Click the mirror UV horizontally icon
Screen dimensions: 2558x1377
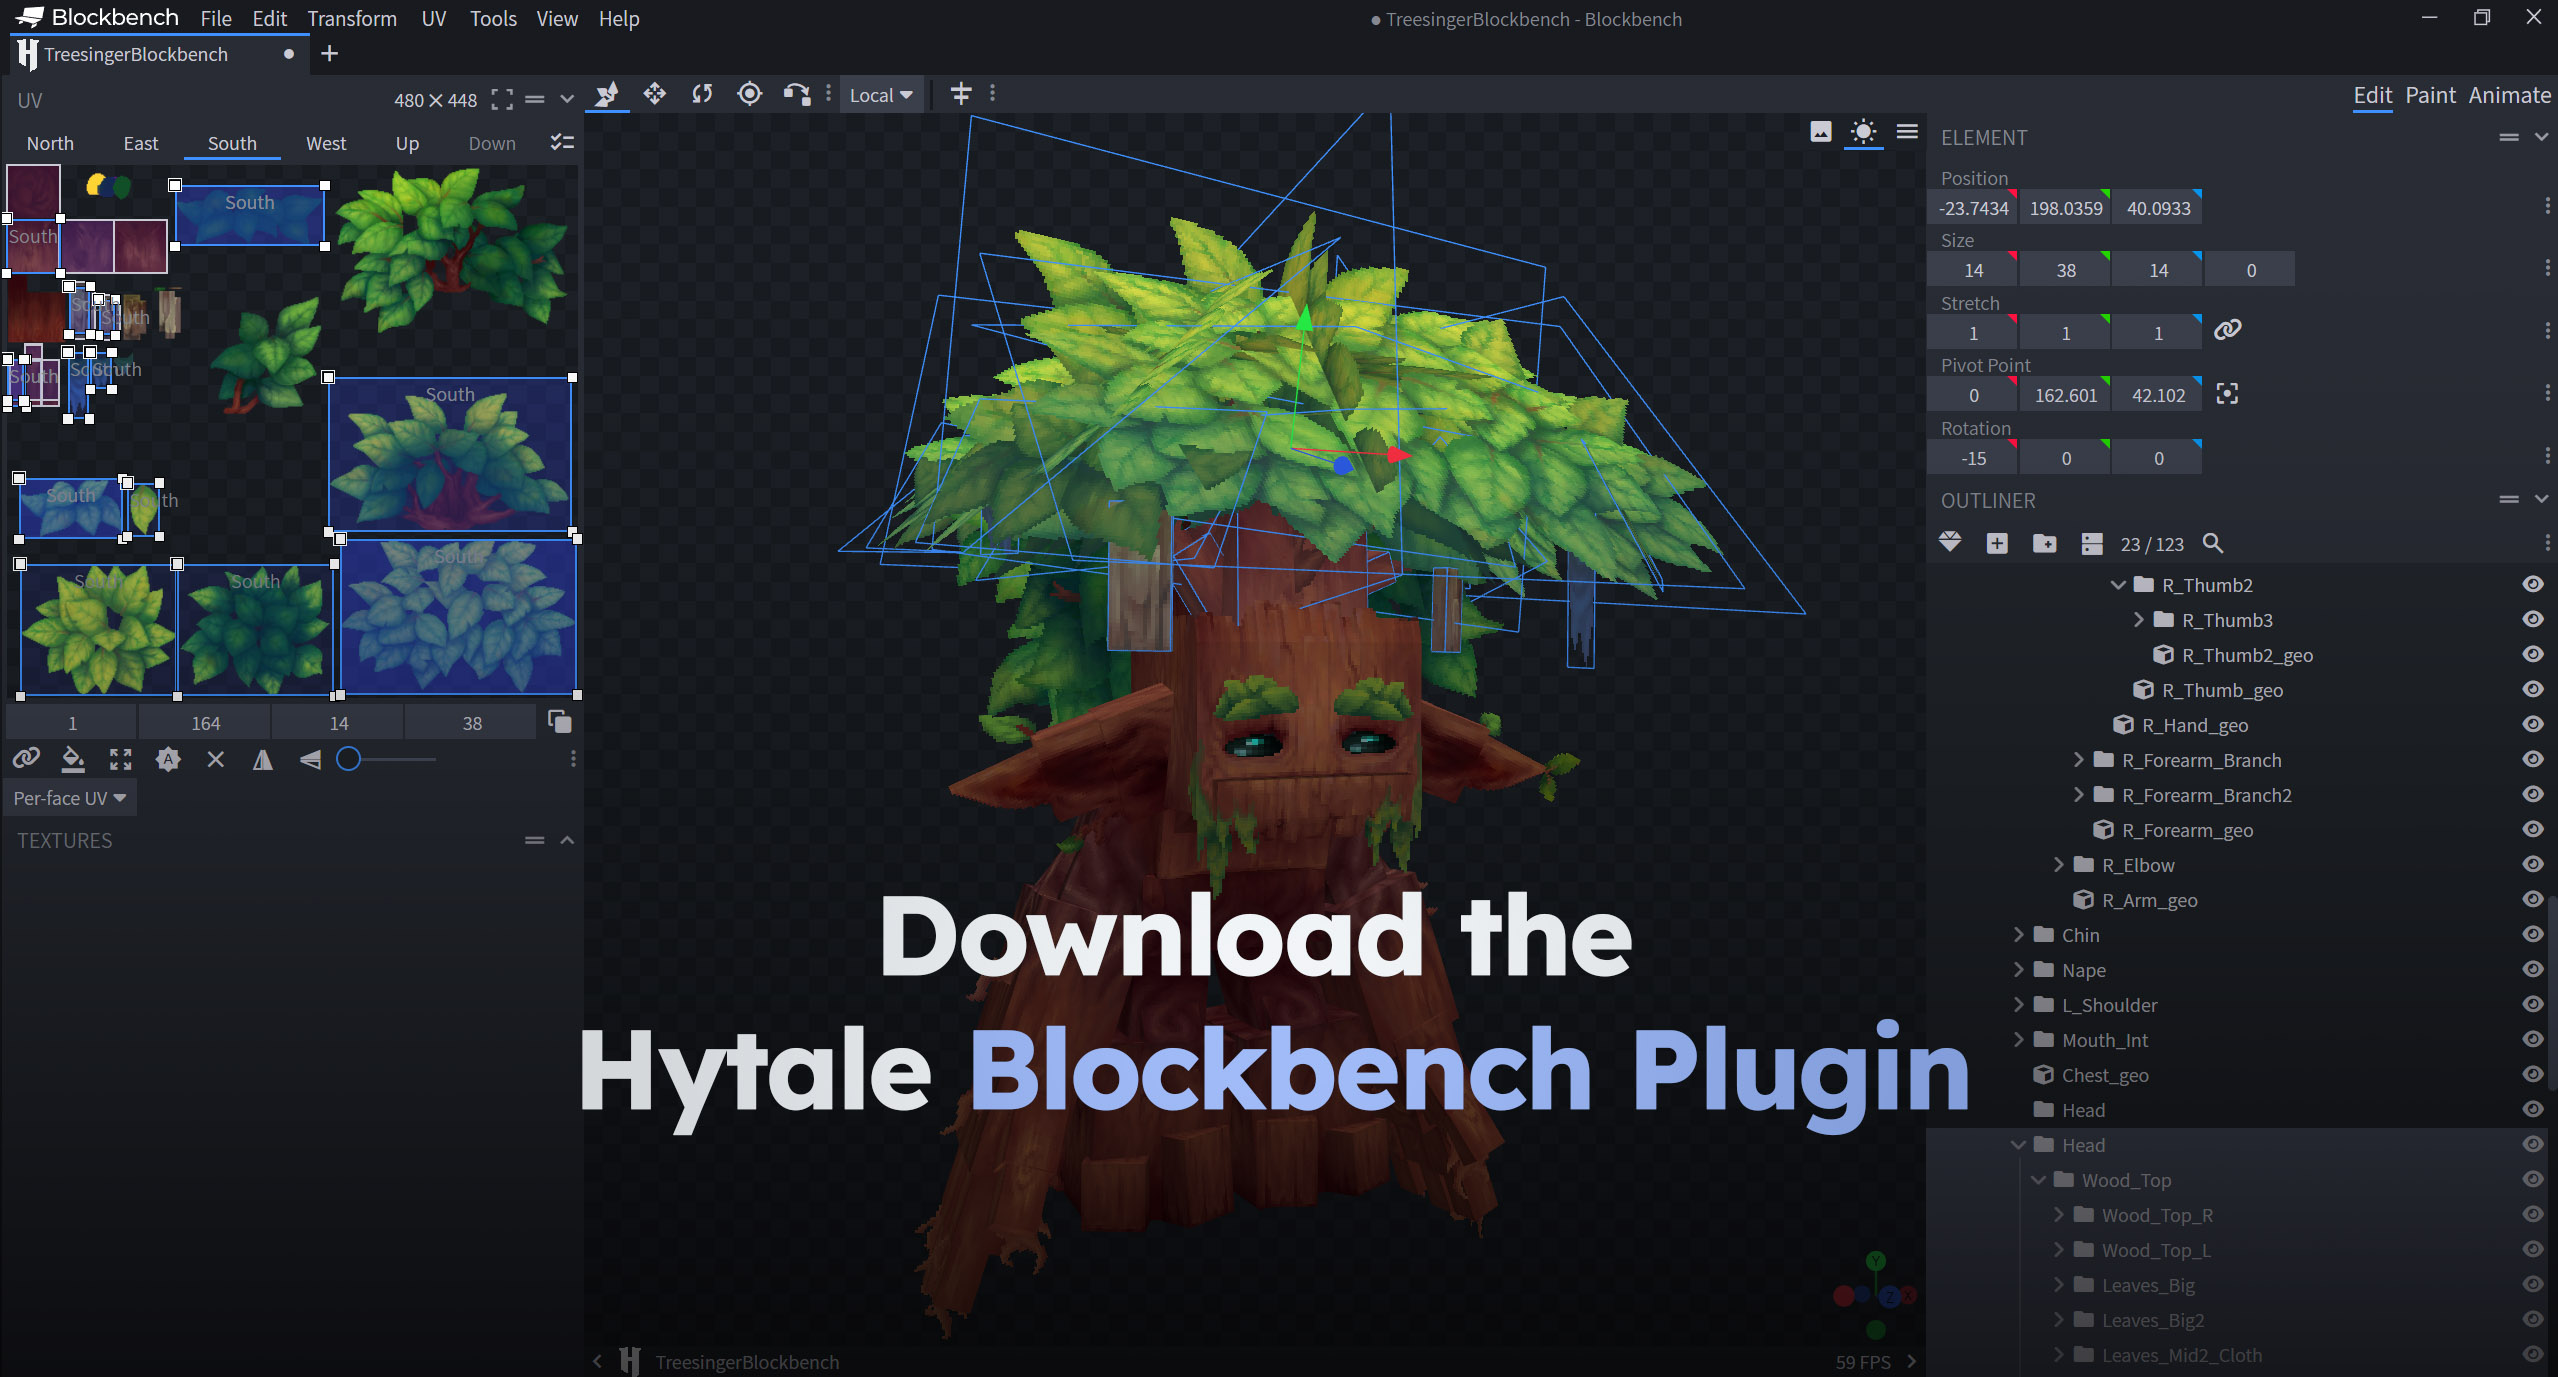(262, 760)
